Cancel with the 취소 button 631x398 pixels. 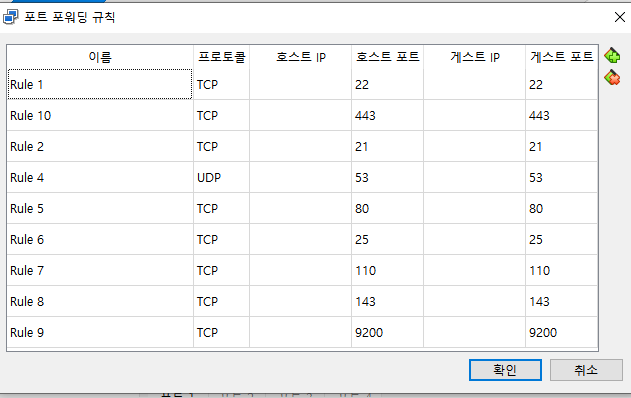(586, 370)
